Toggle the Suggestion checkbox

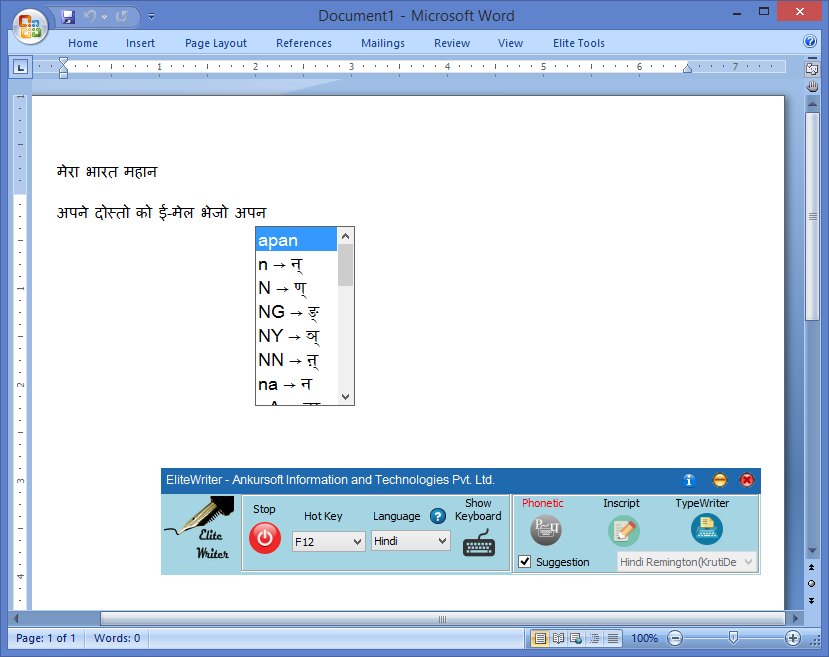coord(524,561)
